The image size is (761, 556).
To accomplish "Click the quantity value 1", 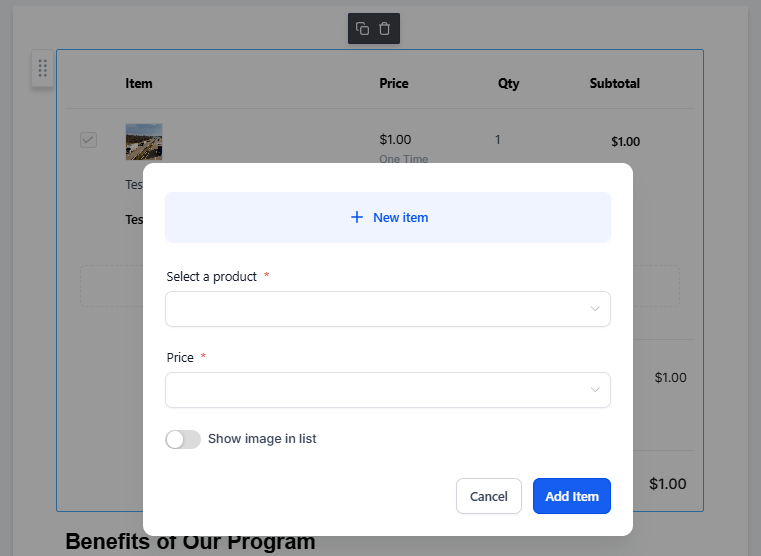I will tap(497, 140).
